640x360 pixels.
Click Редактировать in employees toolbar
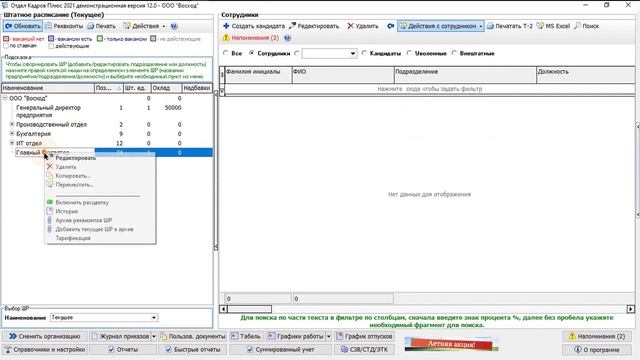[313, 26]
